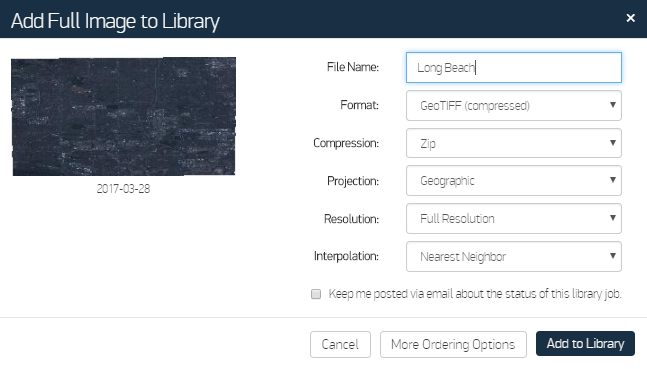647x369 pixels.
Task: Click the arrow icon on the Compression selector
Action: click(613, 143)
